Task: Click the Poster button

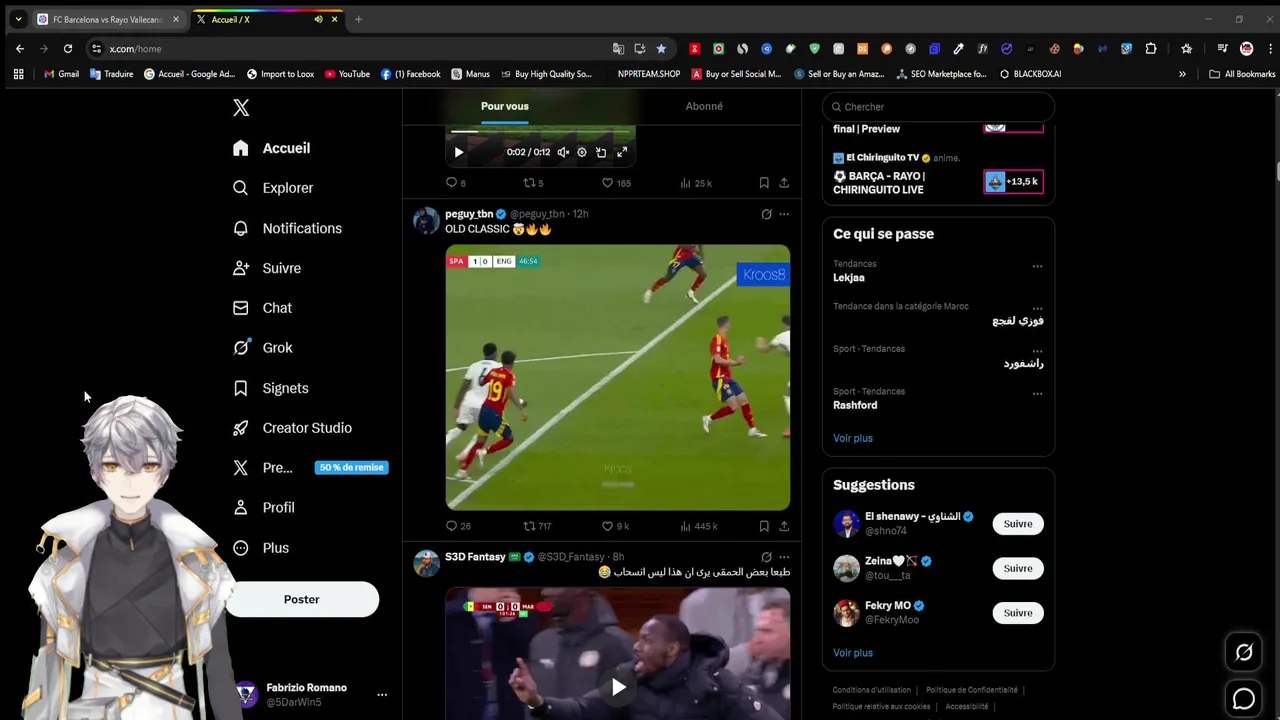Action: [302, 599]
